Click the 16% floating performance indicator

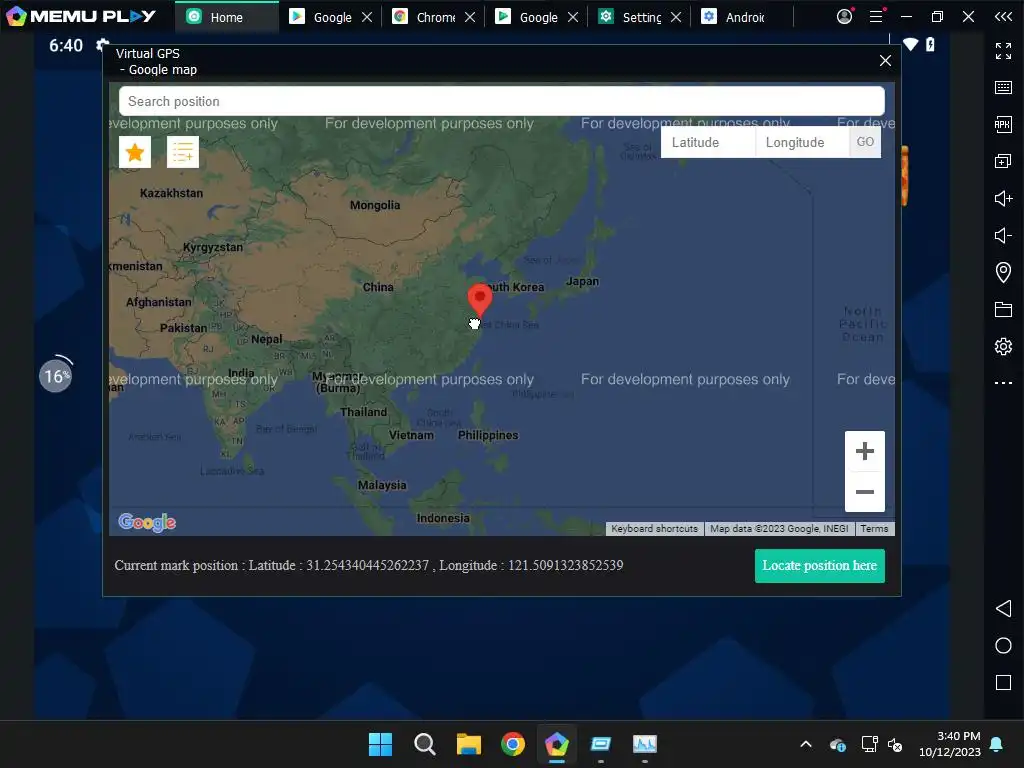coord(56,375)
